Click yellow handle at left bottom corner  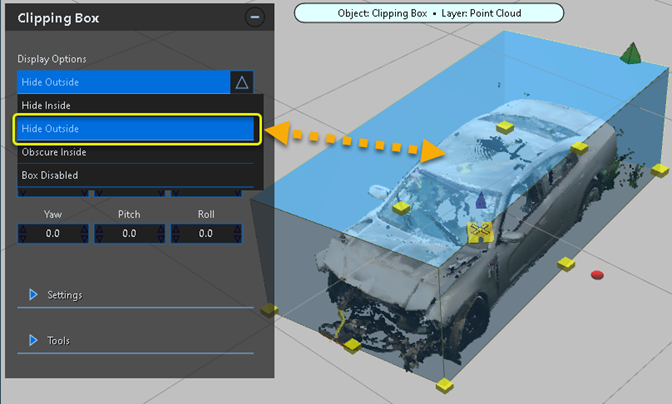[x=269, y=310]
